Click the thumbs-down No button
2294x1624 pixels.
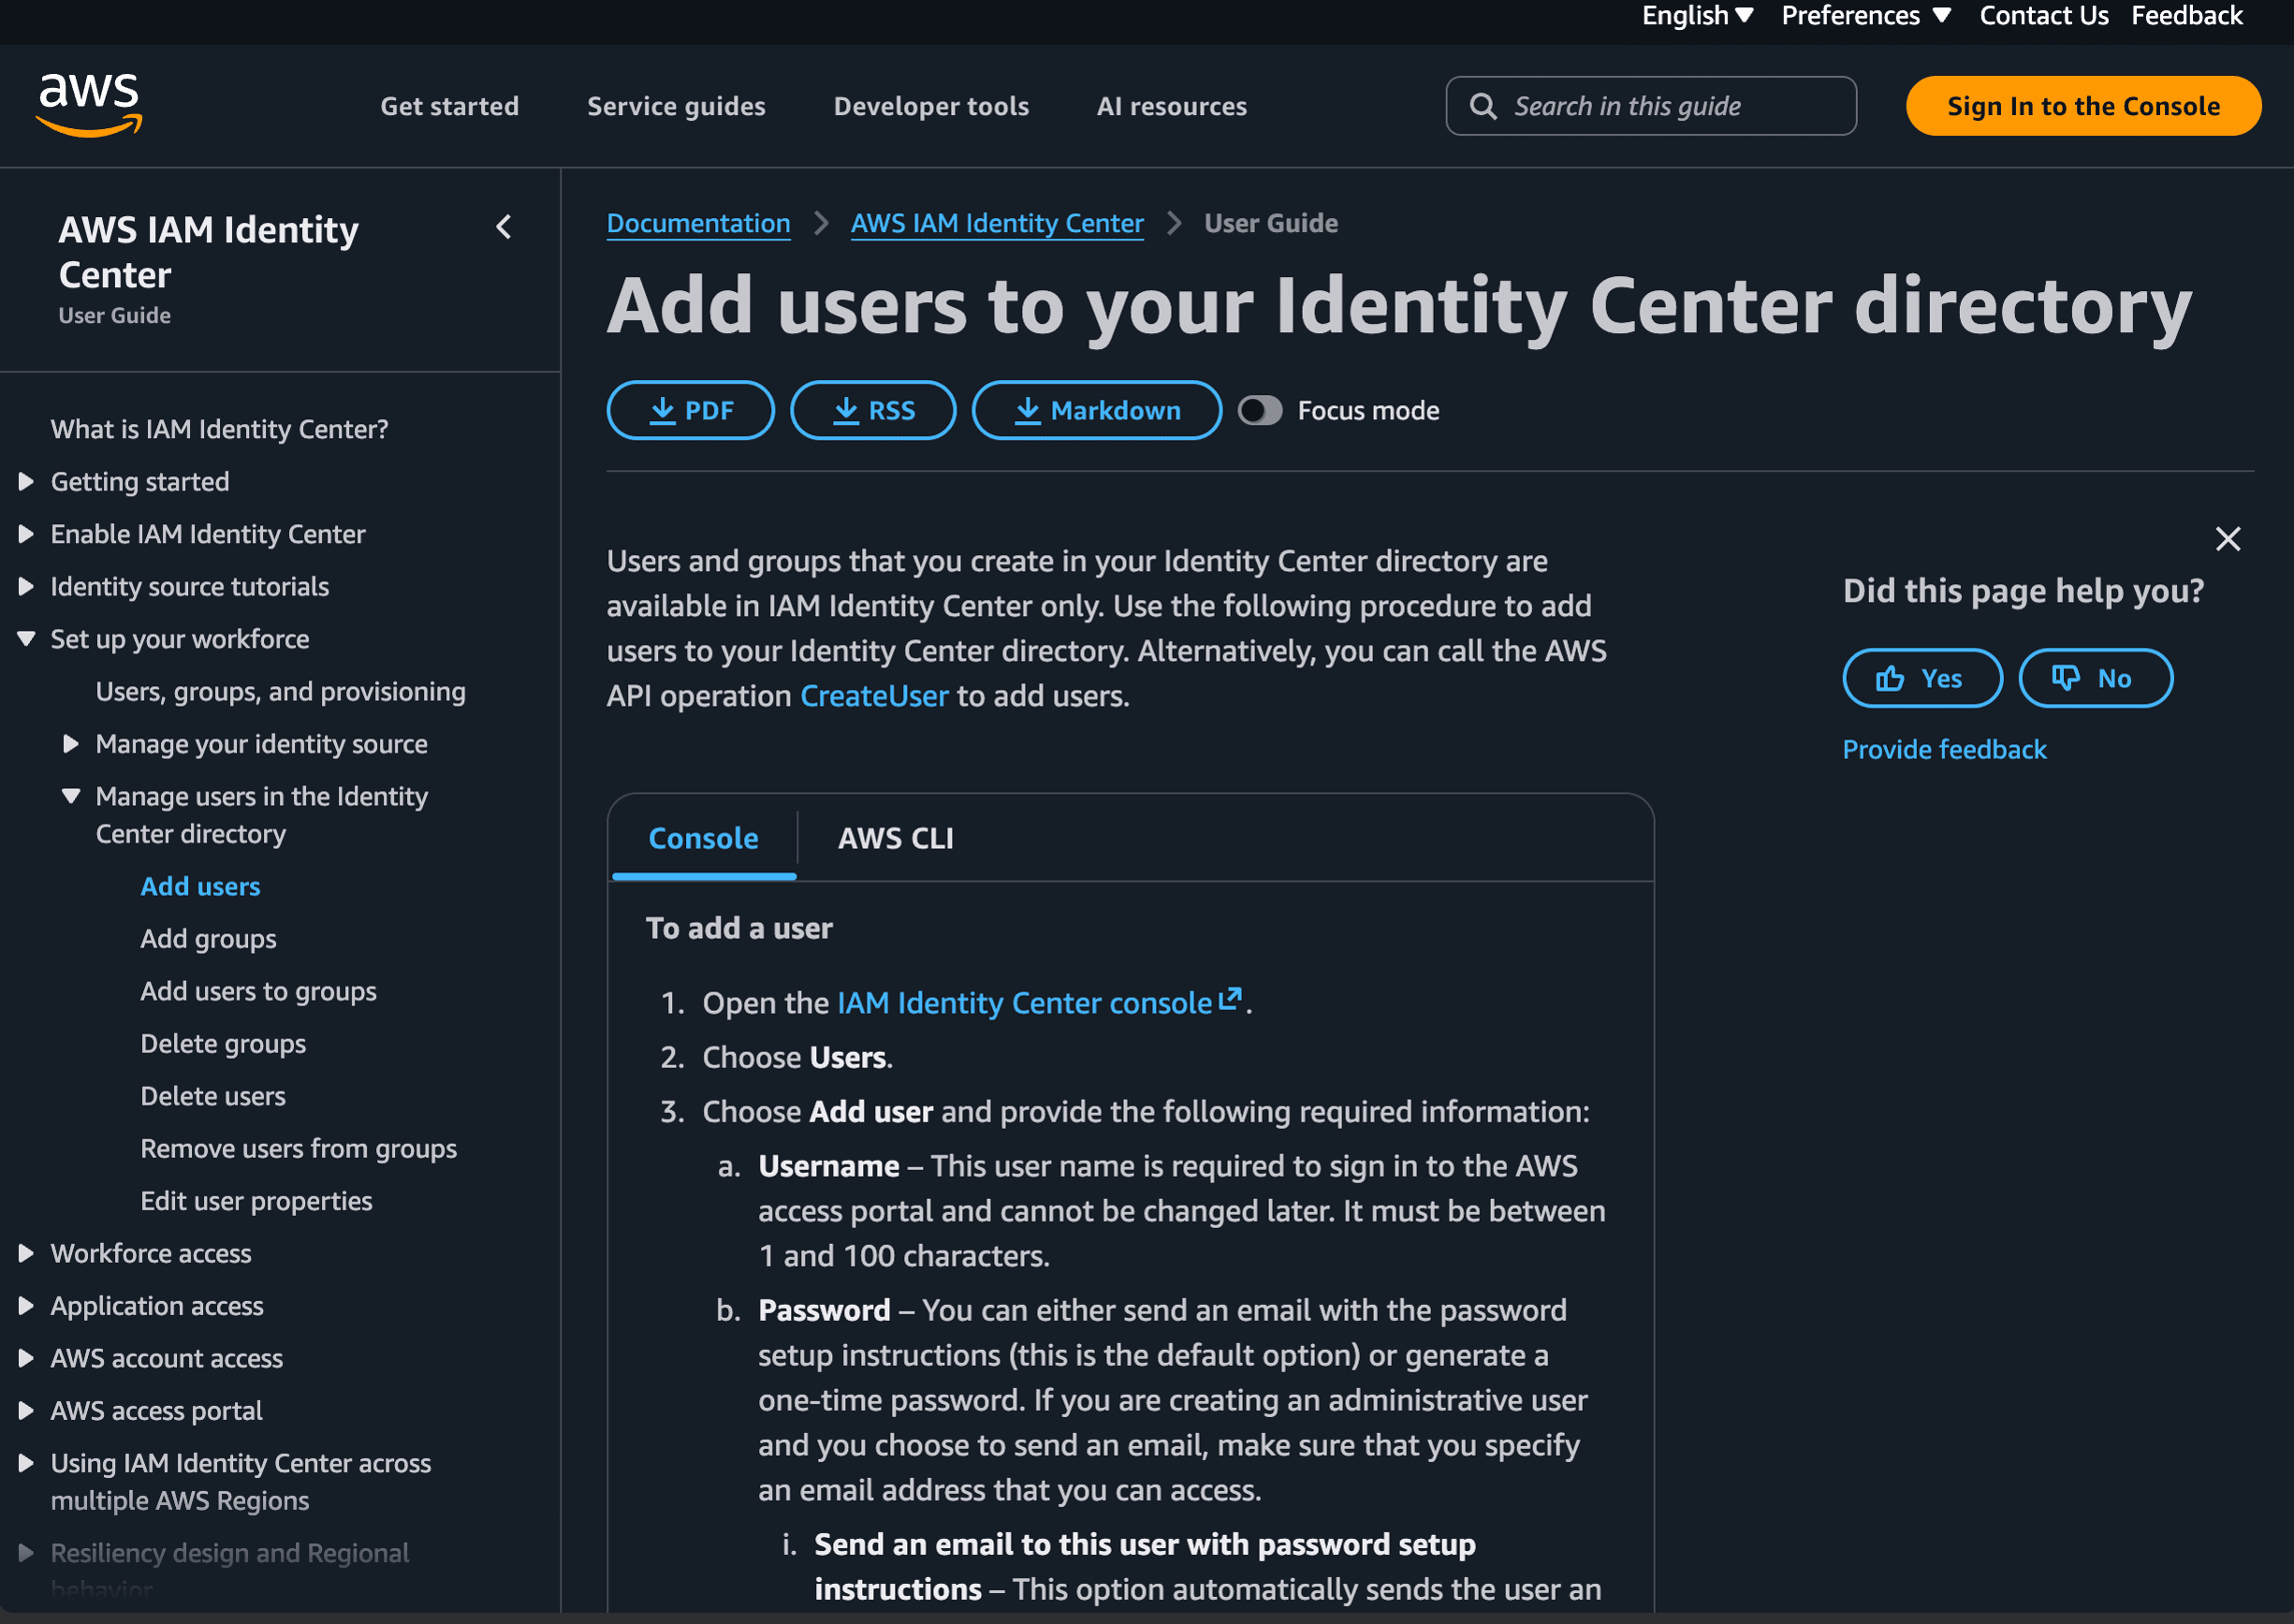point(2095,678)
